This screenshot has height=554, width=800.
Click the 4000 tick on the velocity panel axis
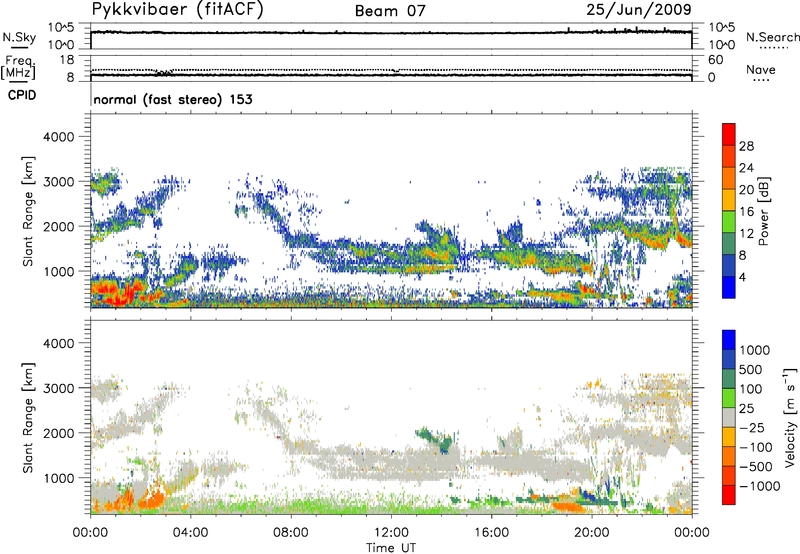(x=58, y=343)
